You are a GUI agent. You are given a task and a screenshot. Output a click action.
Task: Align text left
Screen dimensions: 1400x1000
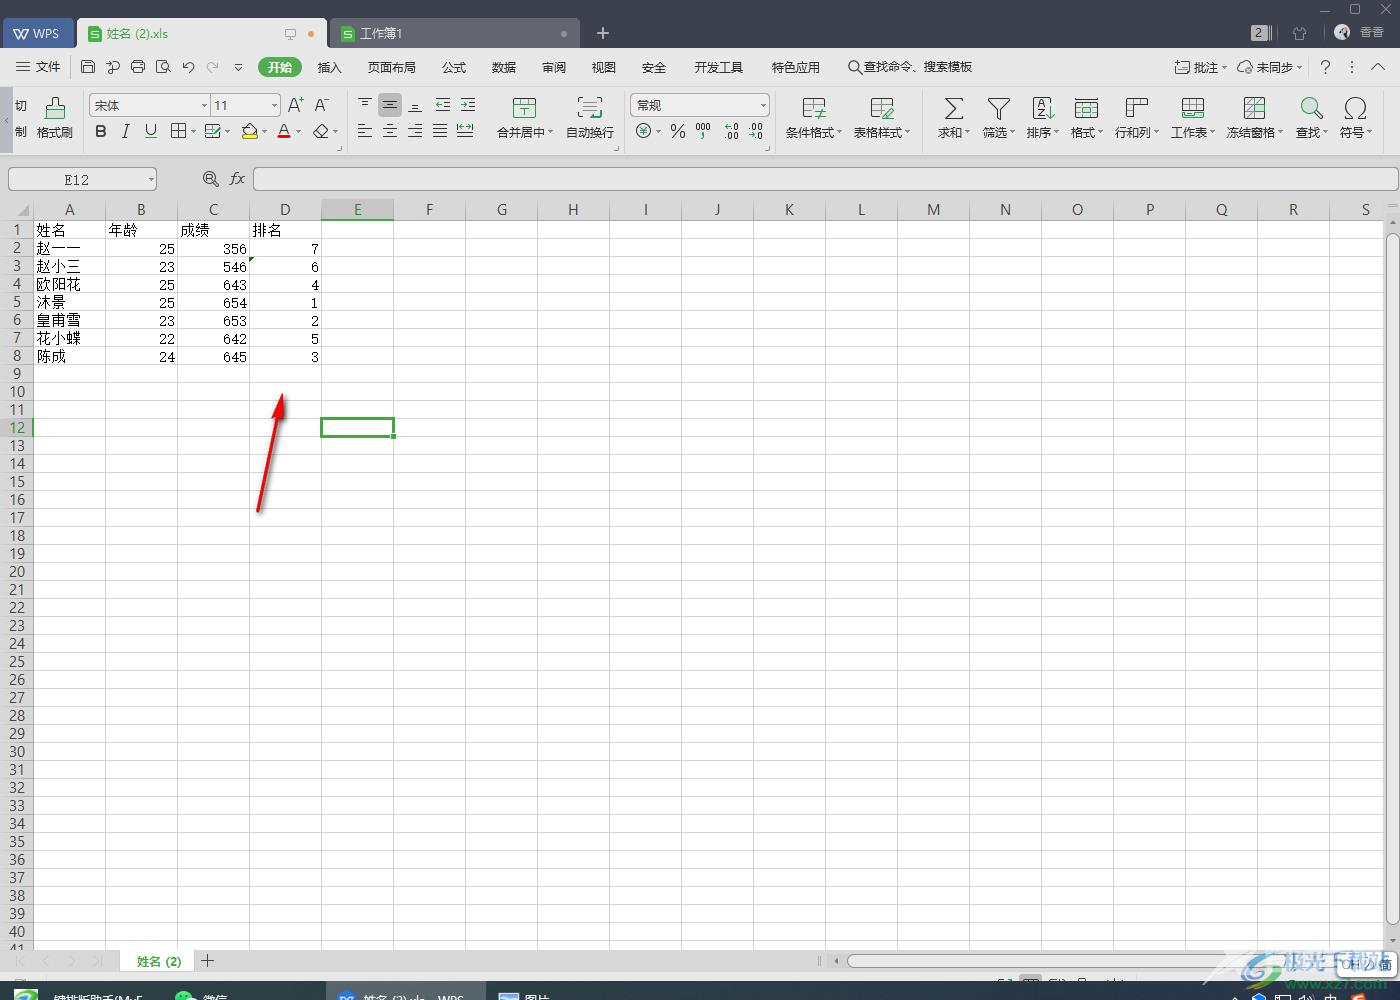click(x=365, y=131)
